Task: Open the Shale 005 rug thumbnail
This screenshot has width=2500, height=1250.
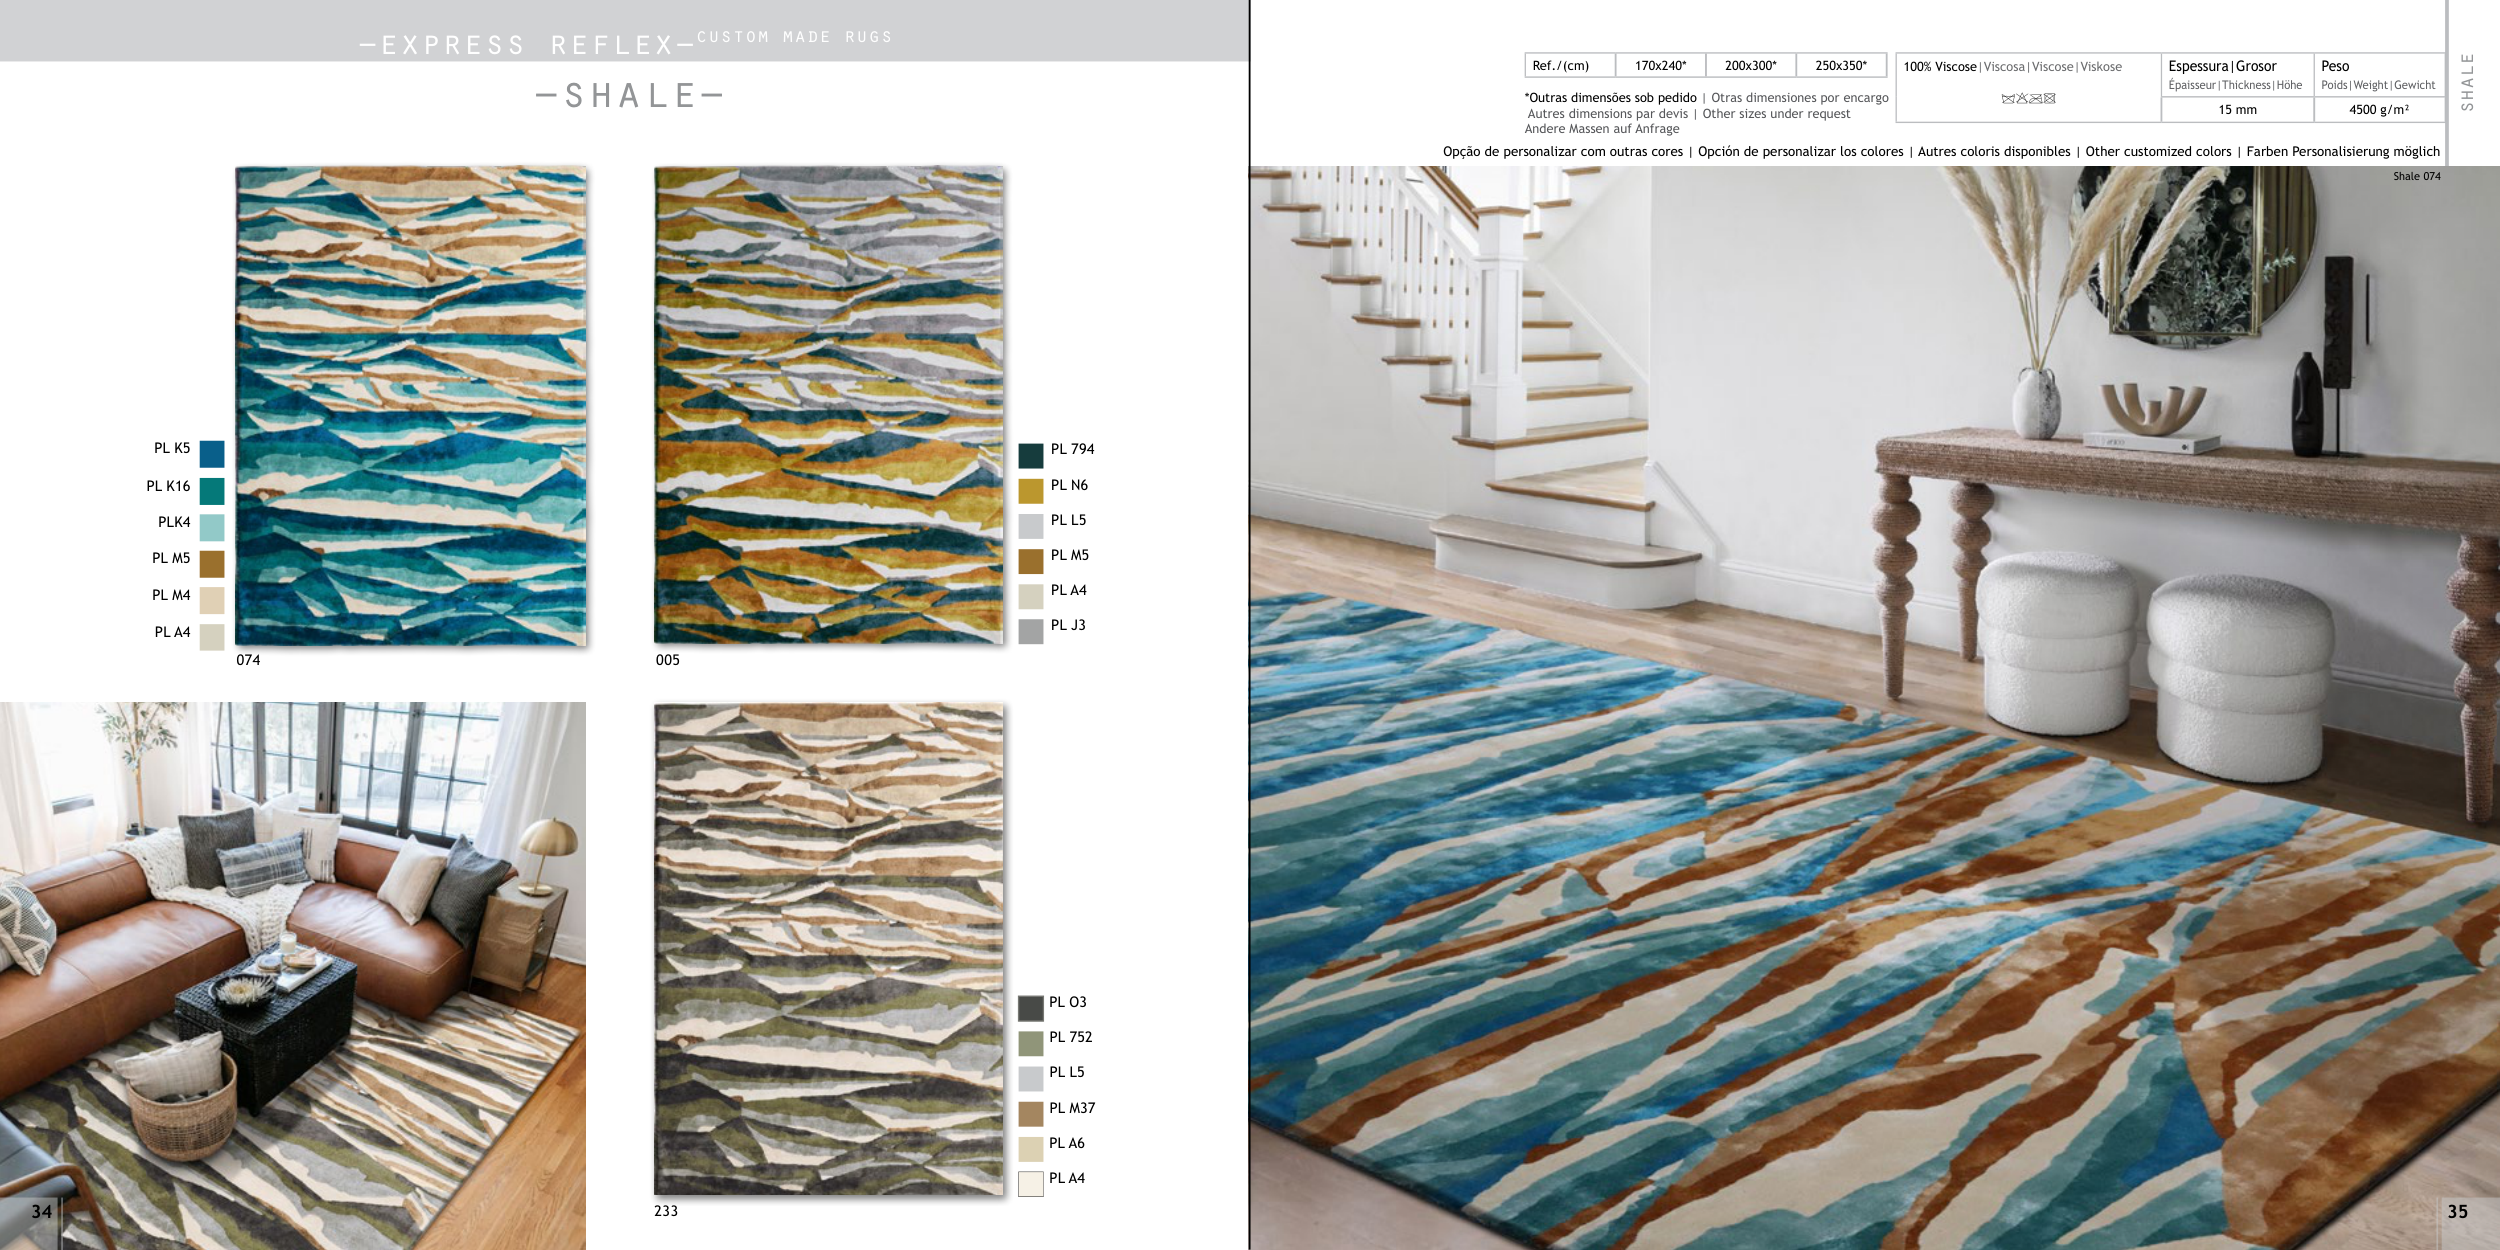Action: coord(829,405)
